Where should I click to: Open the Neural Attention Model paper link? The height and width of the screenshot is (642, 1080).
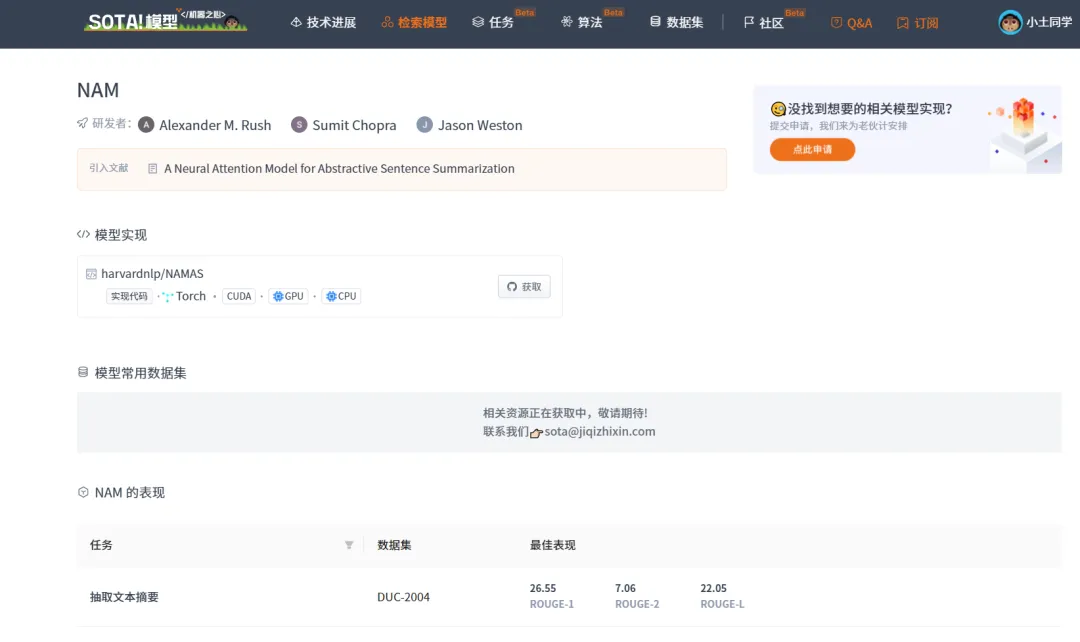tap(339, 169)
